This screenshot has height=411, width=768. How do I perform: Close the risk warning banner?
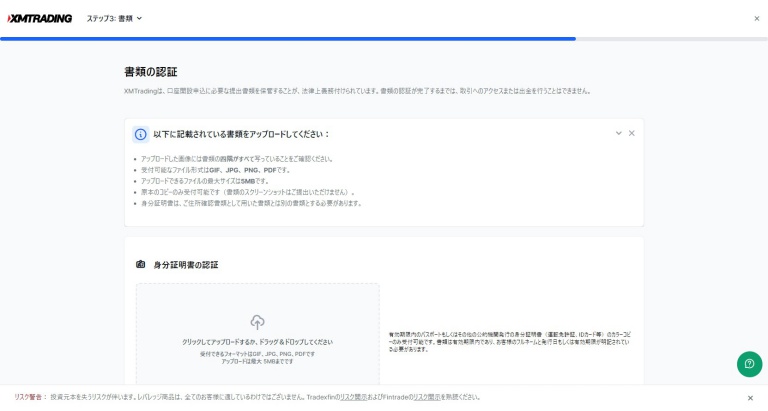(750, 398)
